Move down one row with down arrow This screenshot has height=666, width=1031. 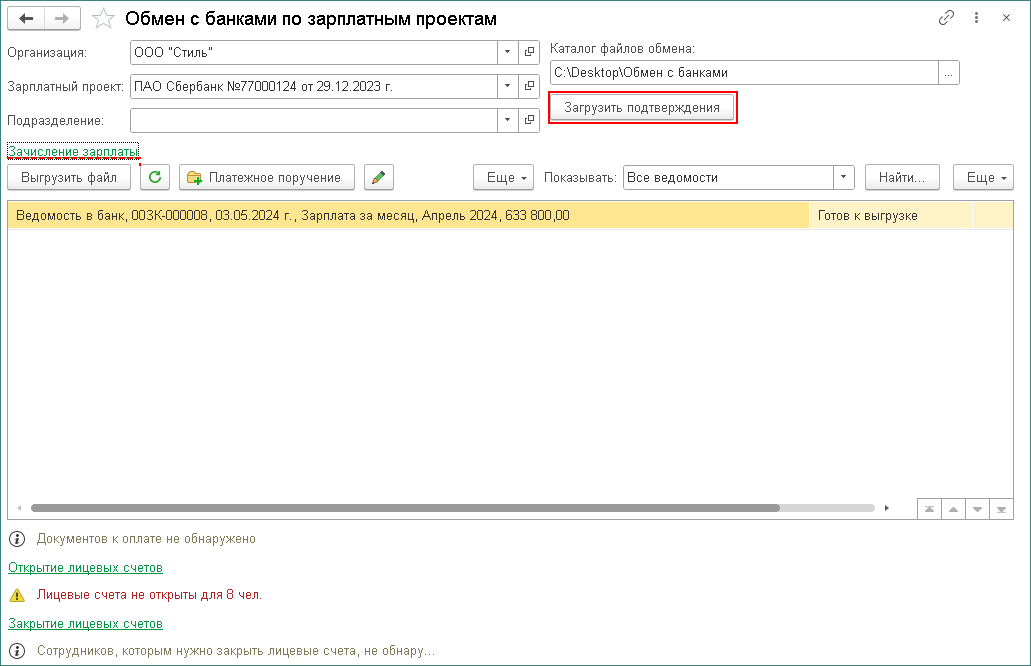coord(977,509)
